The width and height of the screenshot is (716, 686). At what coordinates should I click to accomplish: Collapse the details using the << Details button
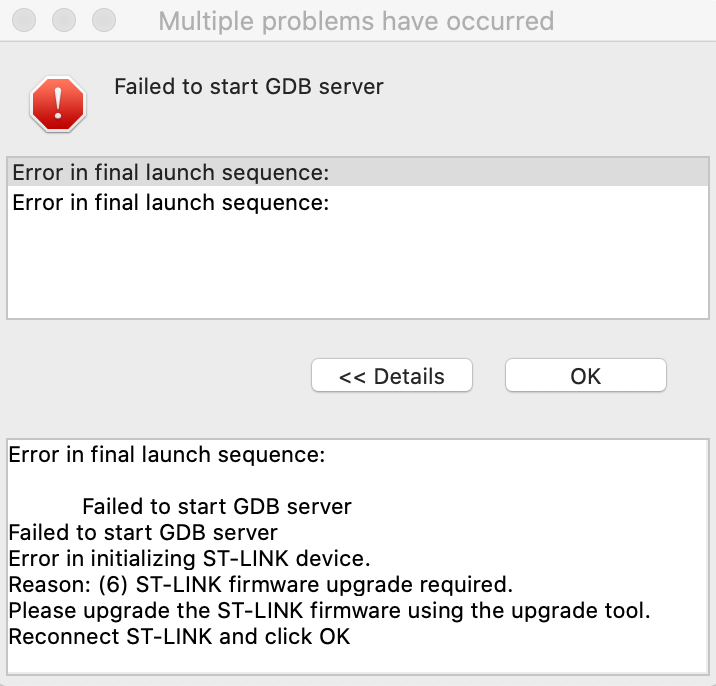pos(391,375)
